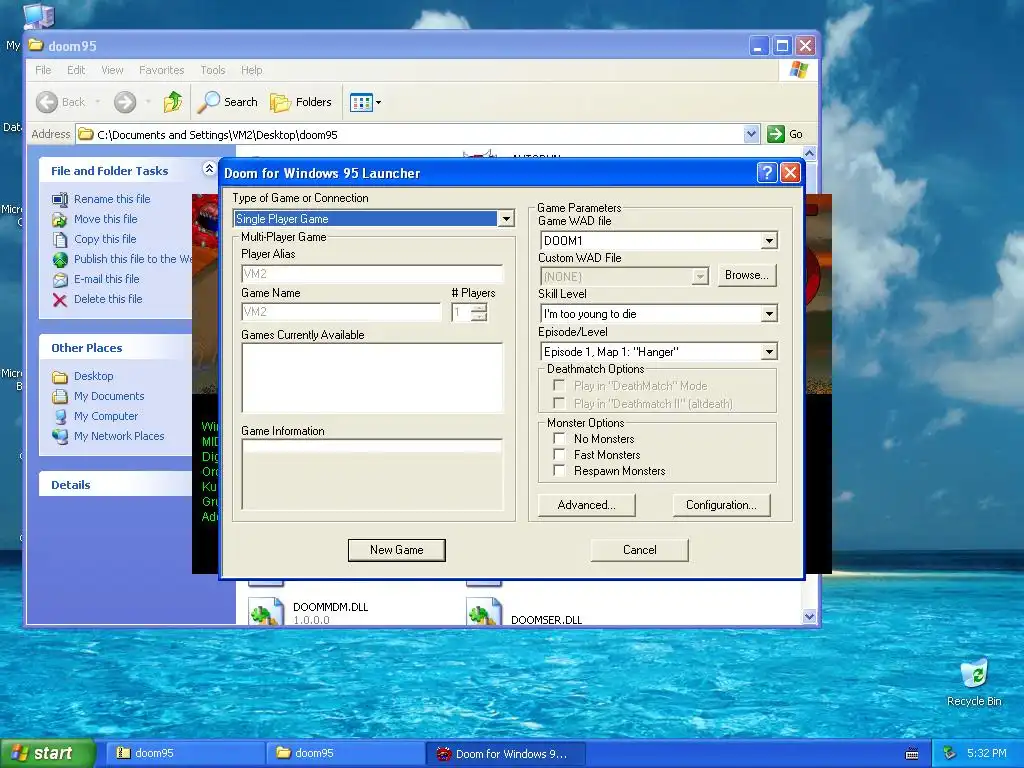Click the Forward arrow toolbar icon
This screenshot has width=1024, height=768.
point(125,102)
